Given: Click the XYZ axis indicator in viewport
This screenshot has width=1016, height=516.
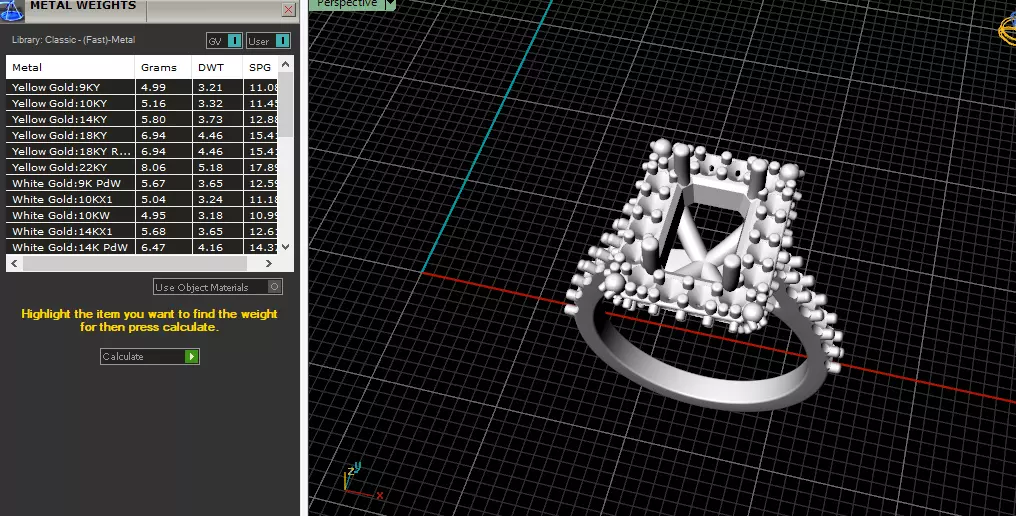Looking at the screenshot, I should pos(361,481).
